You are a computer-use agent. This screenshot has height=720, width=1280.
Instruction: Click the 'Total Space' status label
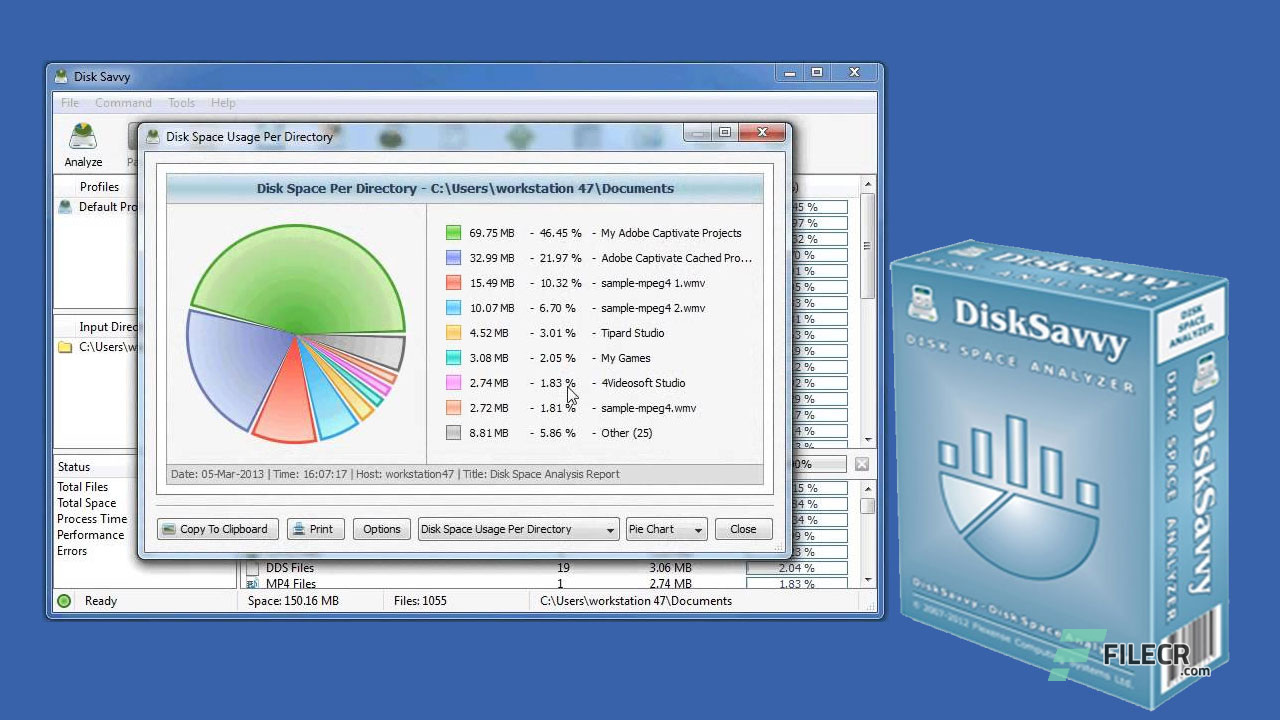[x=87, y=503]
